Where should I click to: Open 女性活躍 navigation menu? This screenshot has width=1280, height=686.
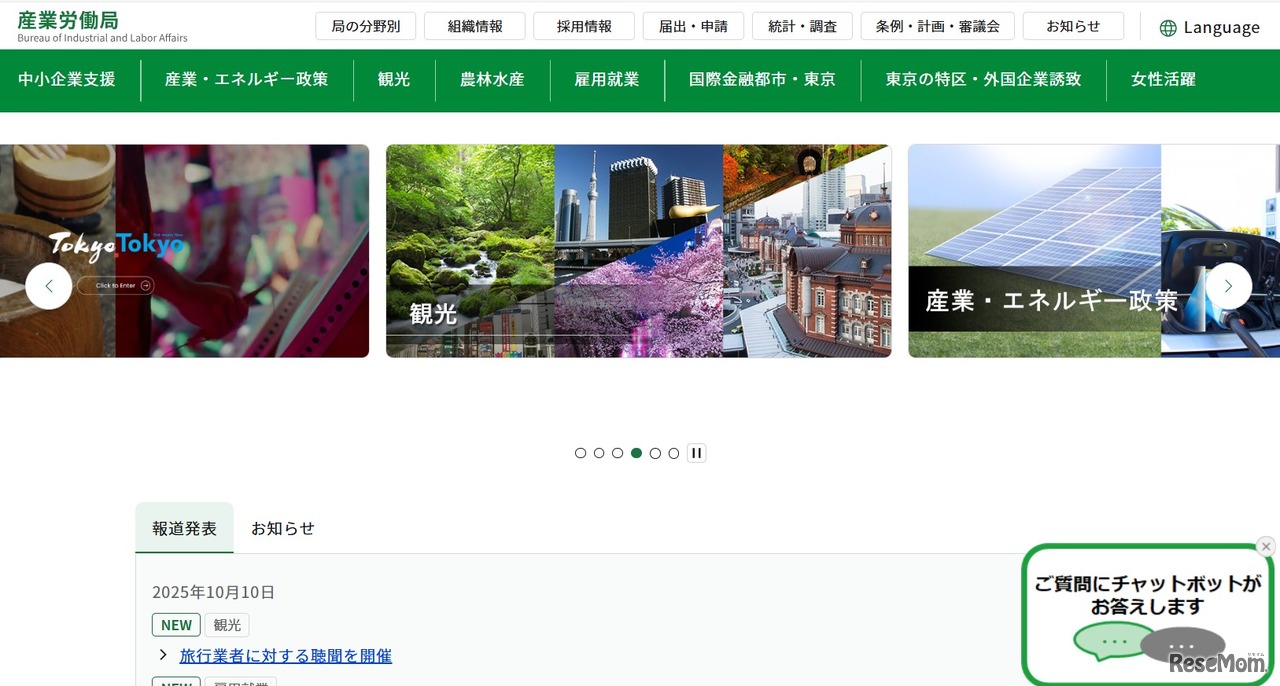[x=1163, y=79]
